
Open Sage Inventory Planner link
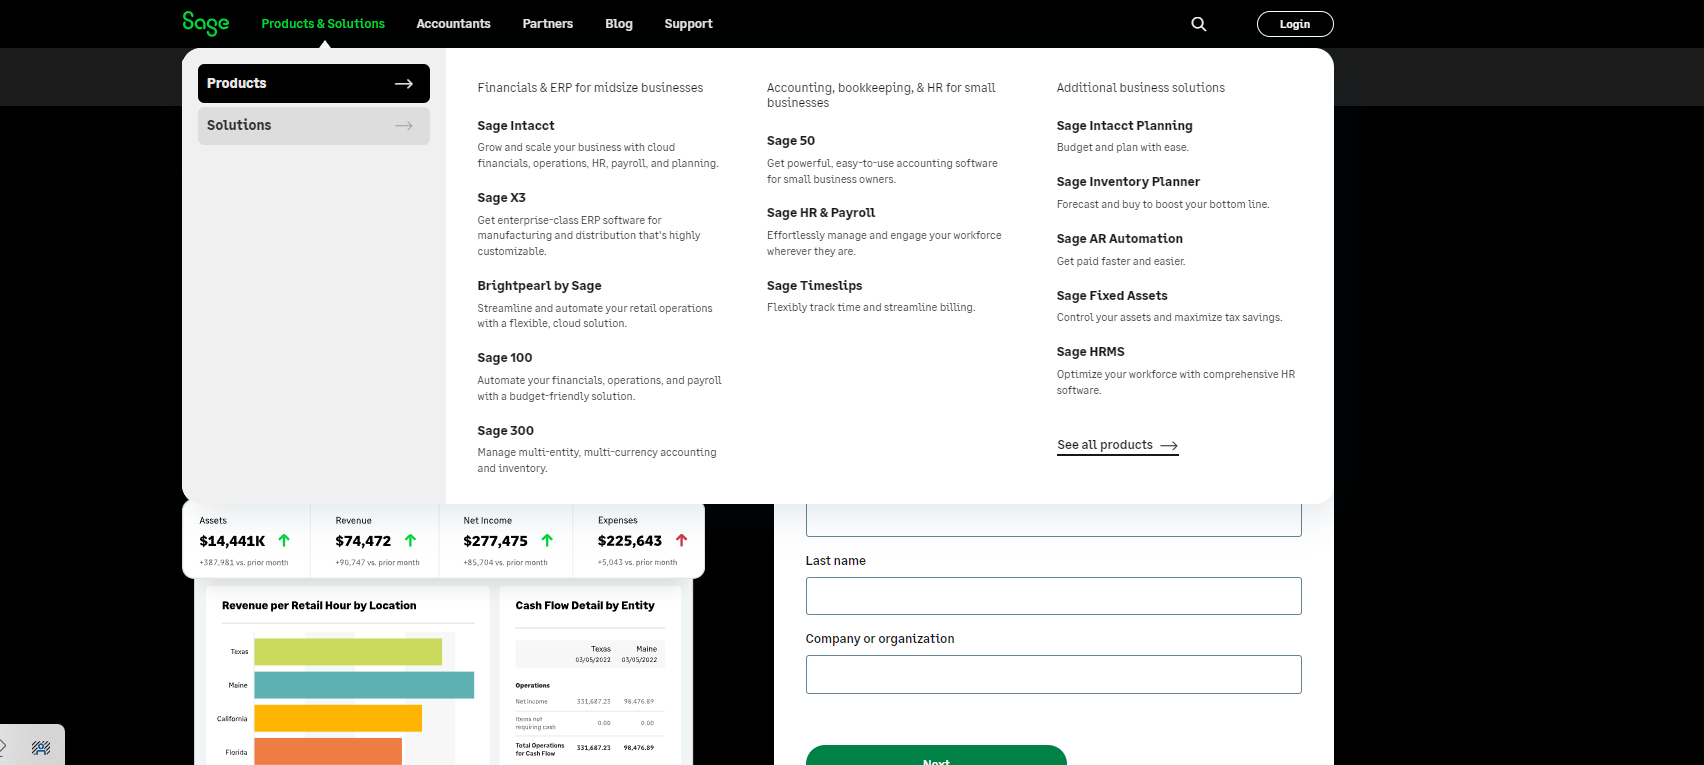click(x=1128, y=182)
